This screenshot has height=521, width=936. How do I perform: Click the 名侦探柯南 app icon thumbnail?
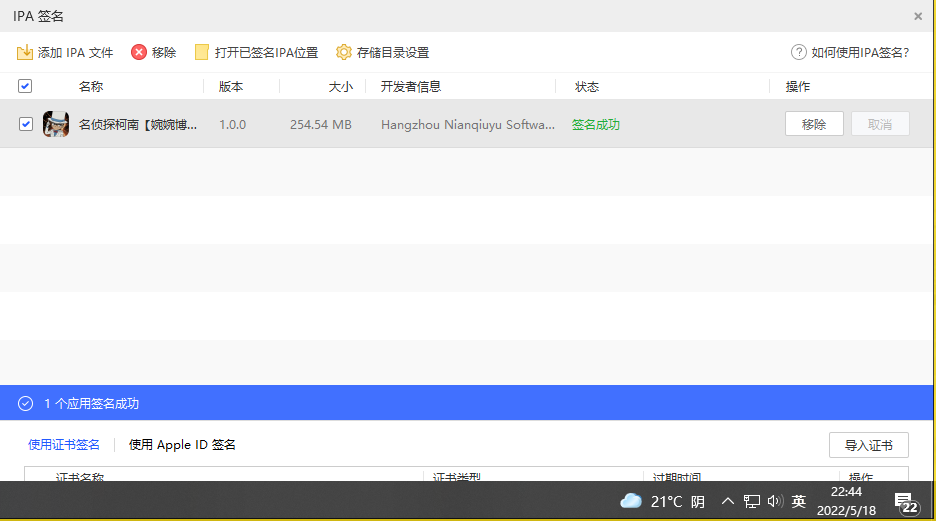[56, 125]
